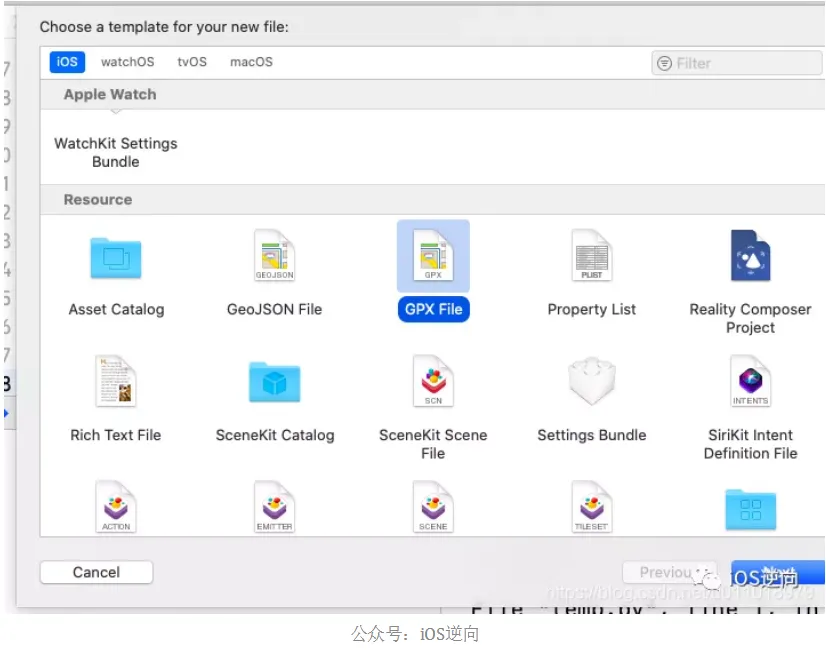Click the Property List label
This screenshot has height=652, width=826.
[592, 309]
